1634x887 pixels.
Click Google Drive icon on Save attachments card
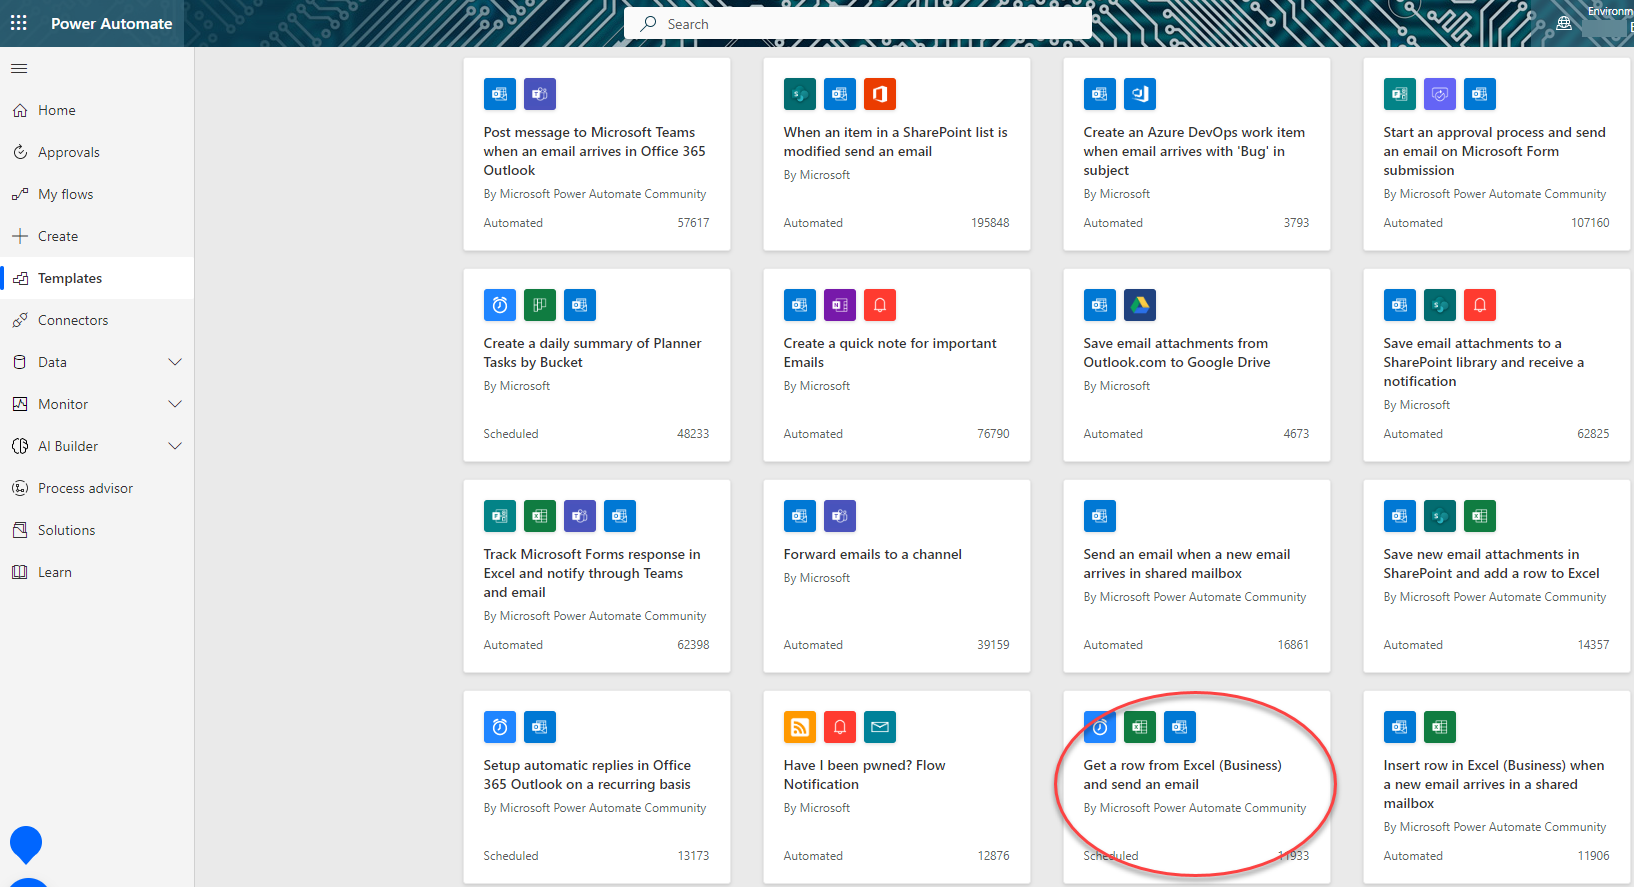[1140, 305]
